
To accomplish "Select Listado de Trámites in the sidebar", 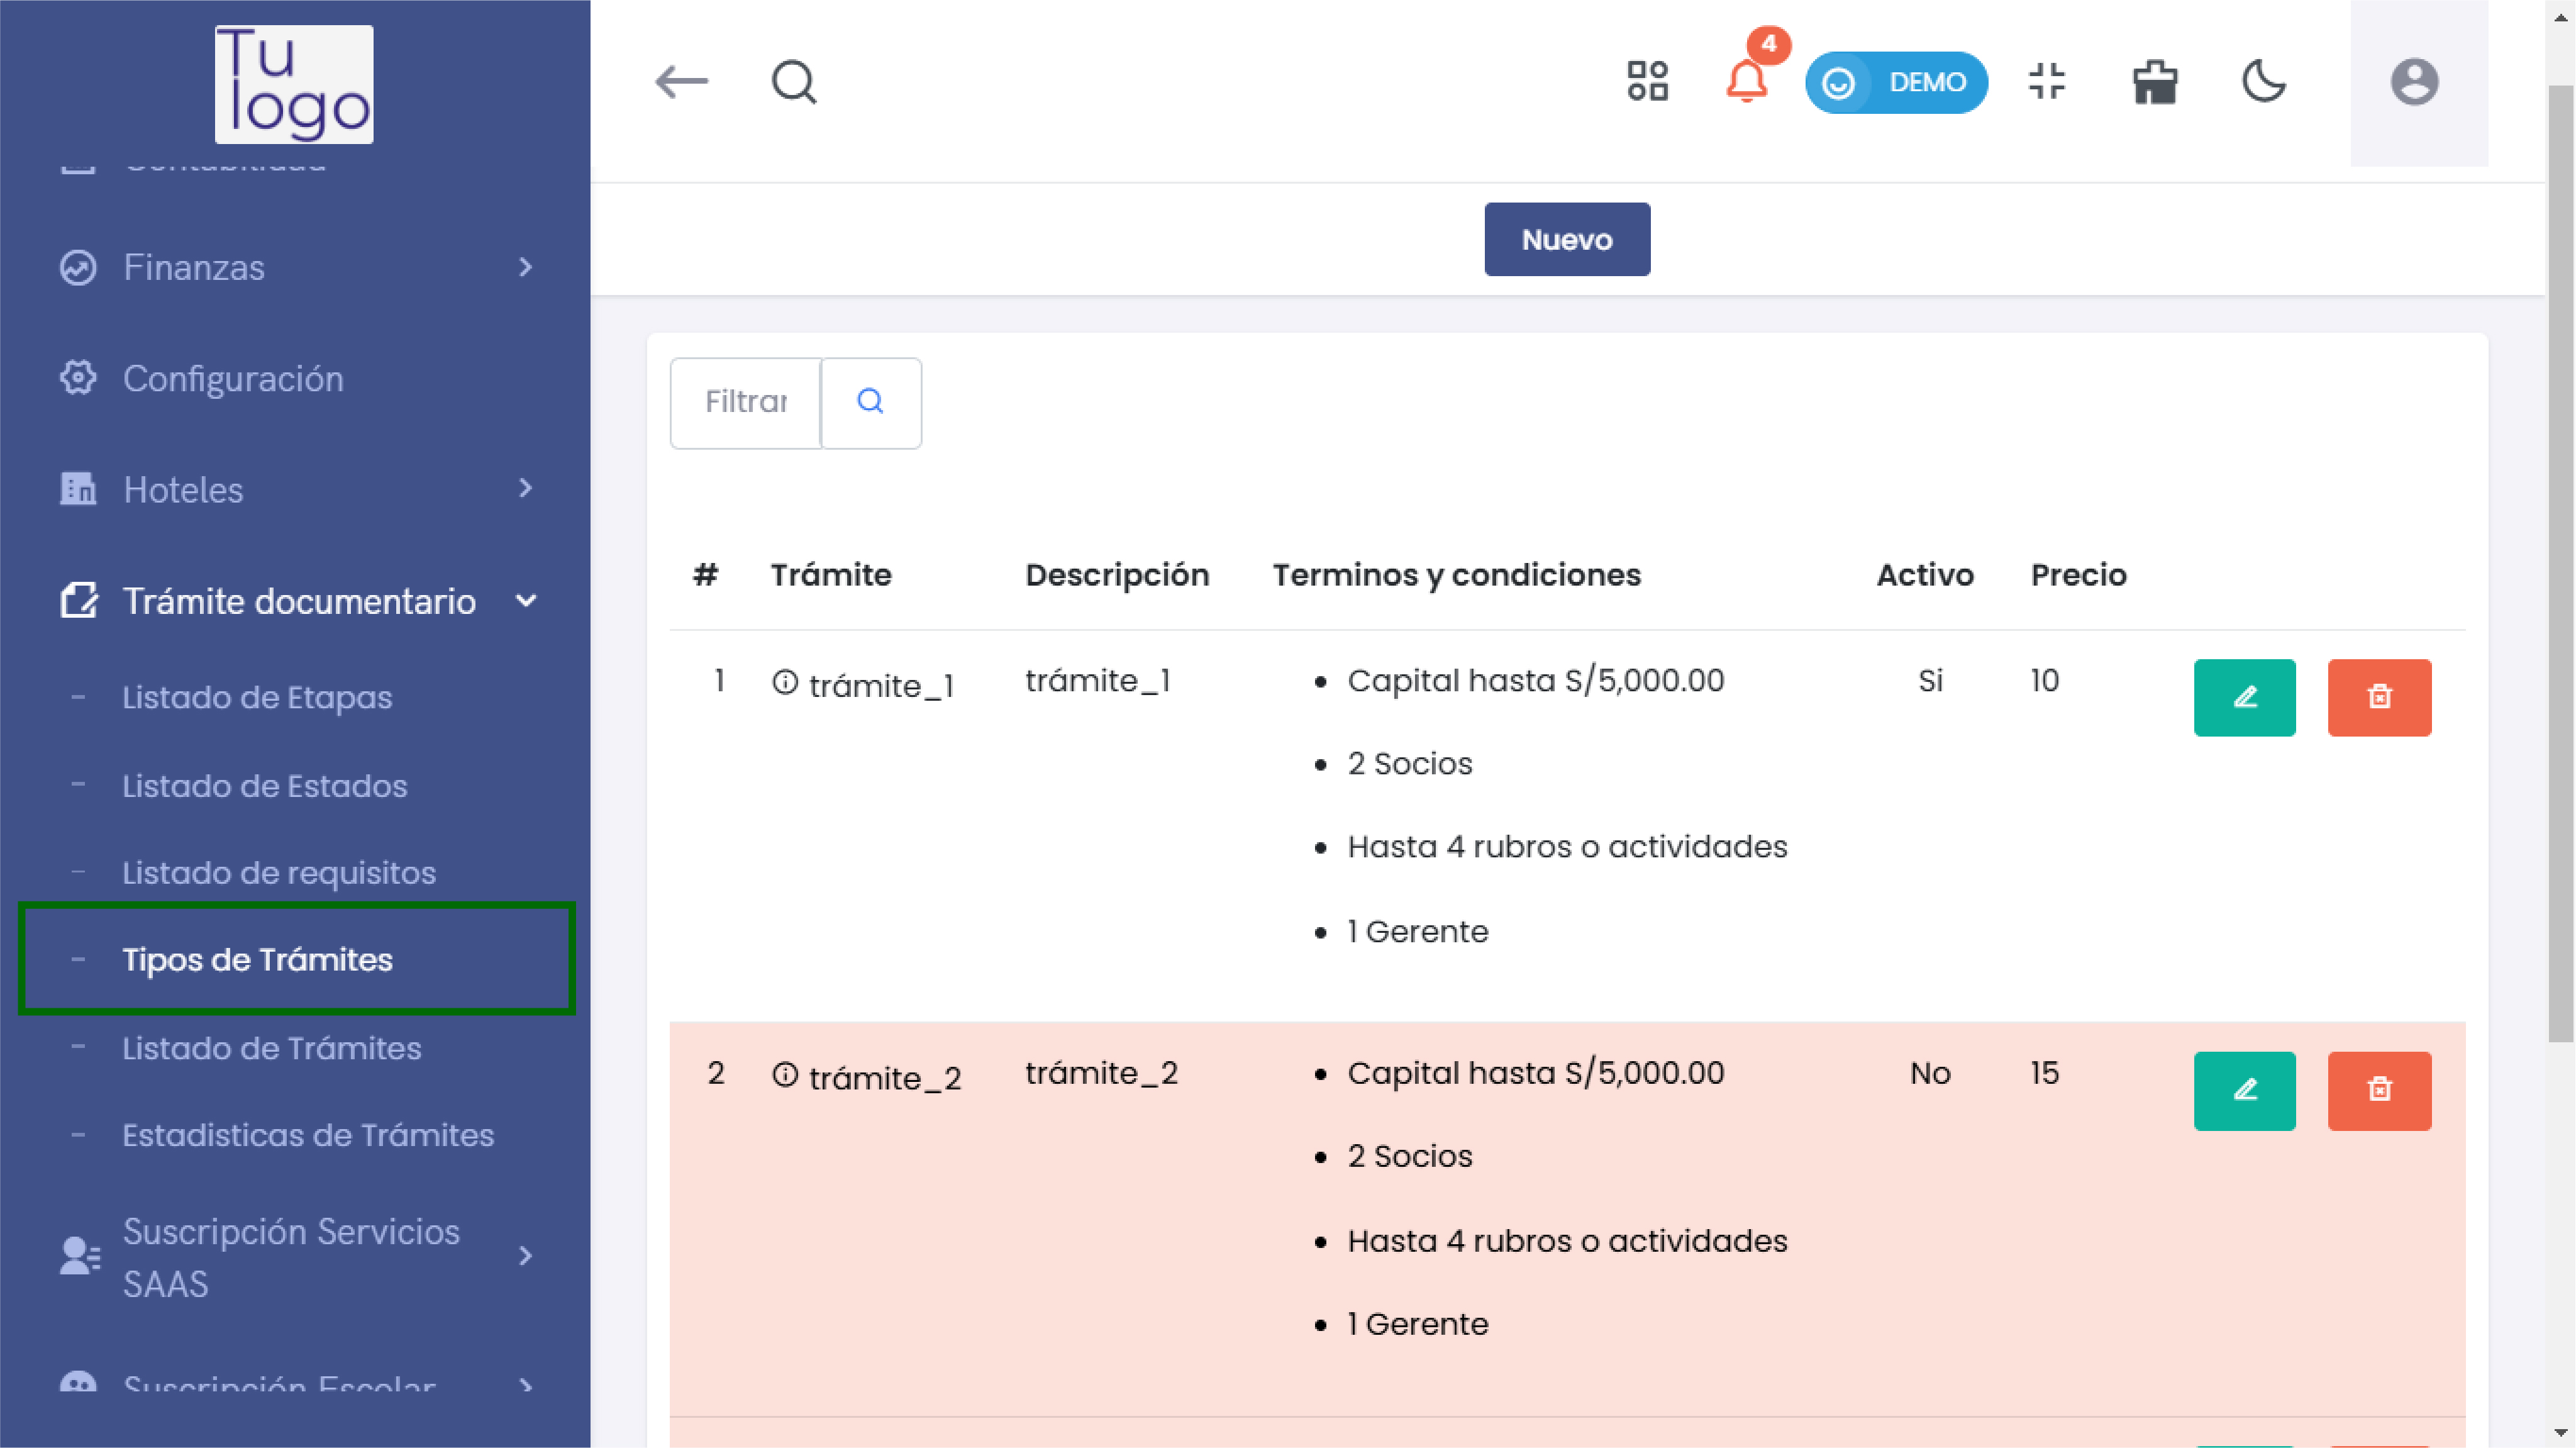I will (271, 1048).
